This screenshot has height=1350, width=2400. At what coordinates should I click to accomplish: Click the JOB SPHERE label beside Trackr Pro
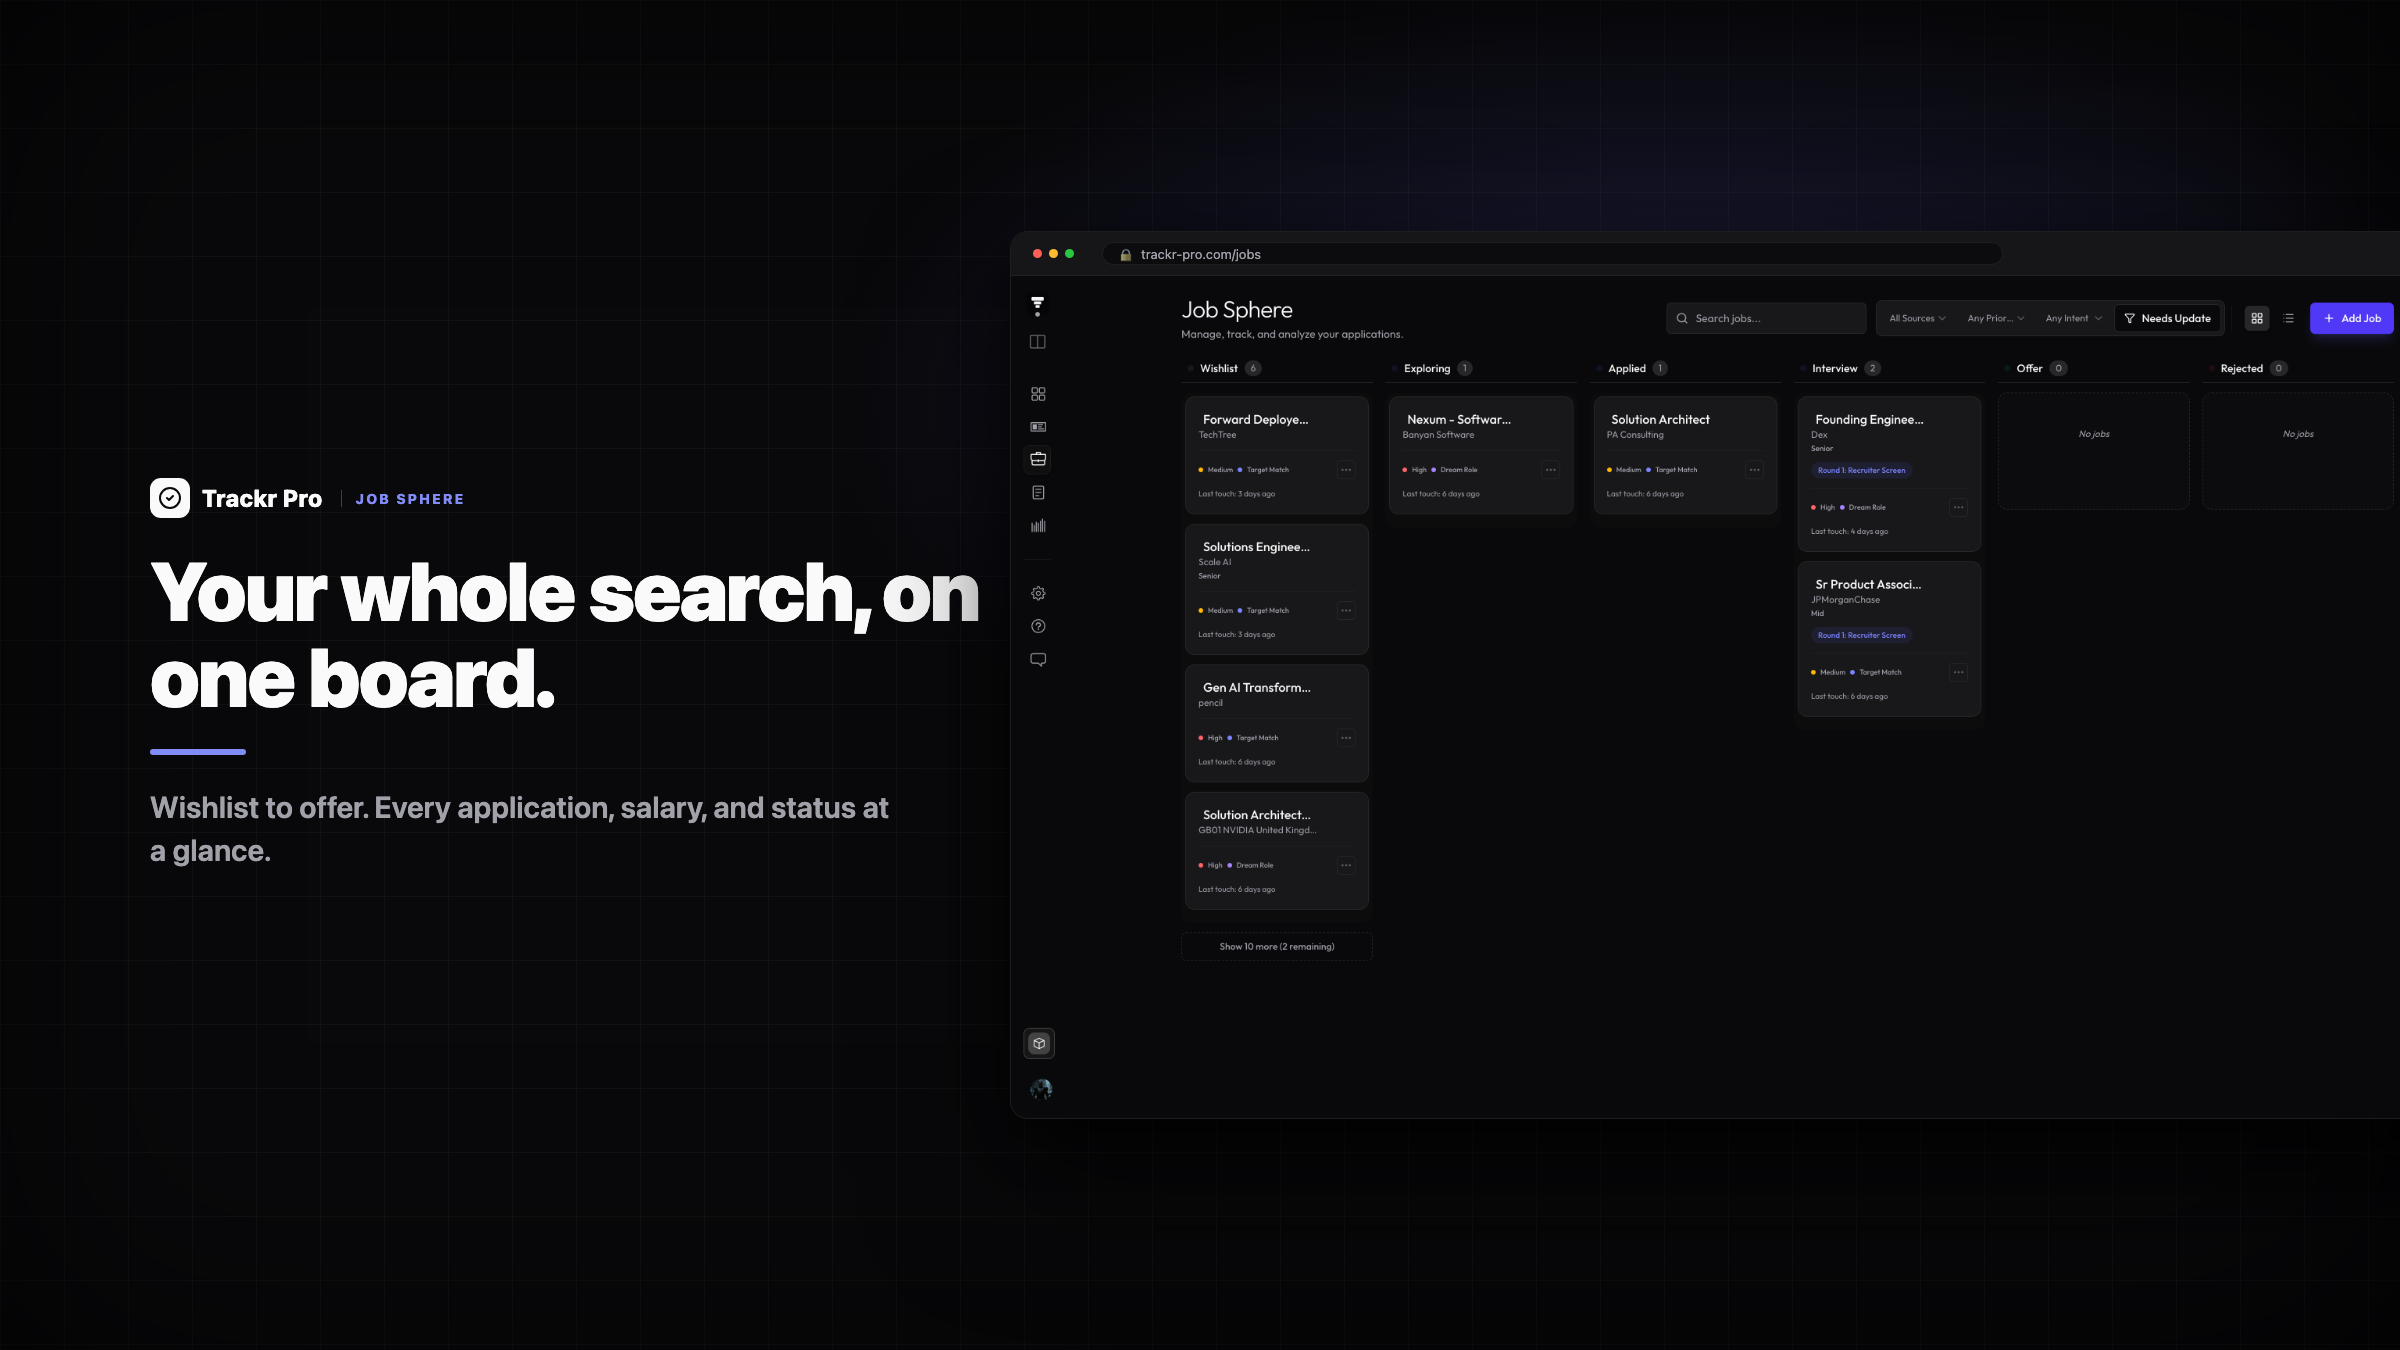[x=410, y=499]
